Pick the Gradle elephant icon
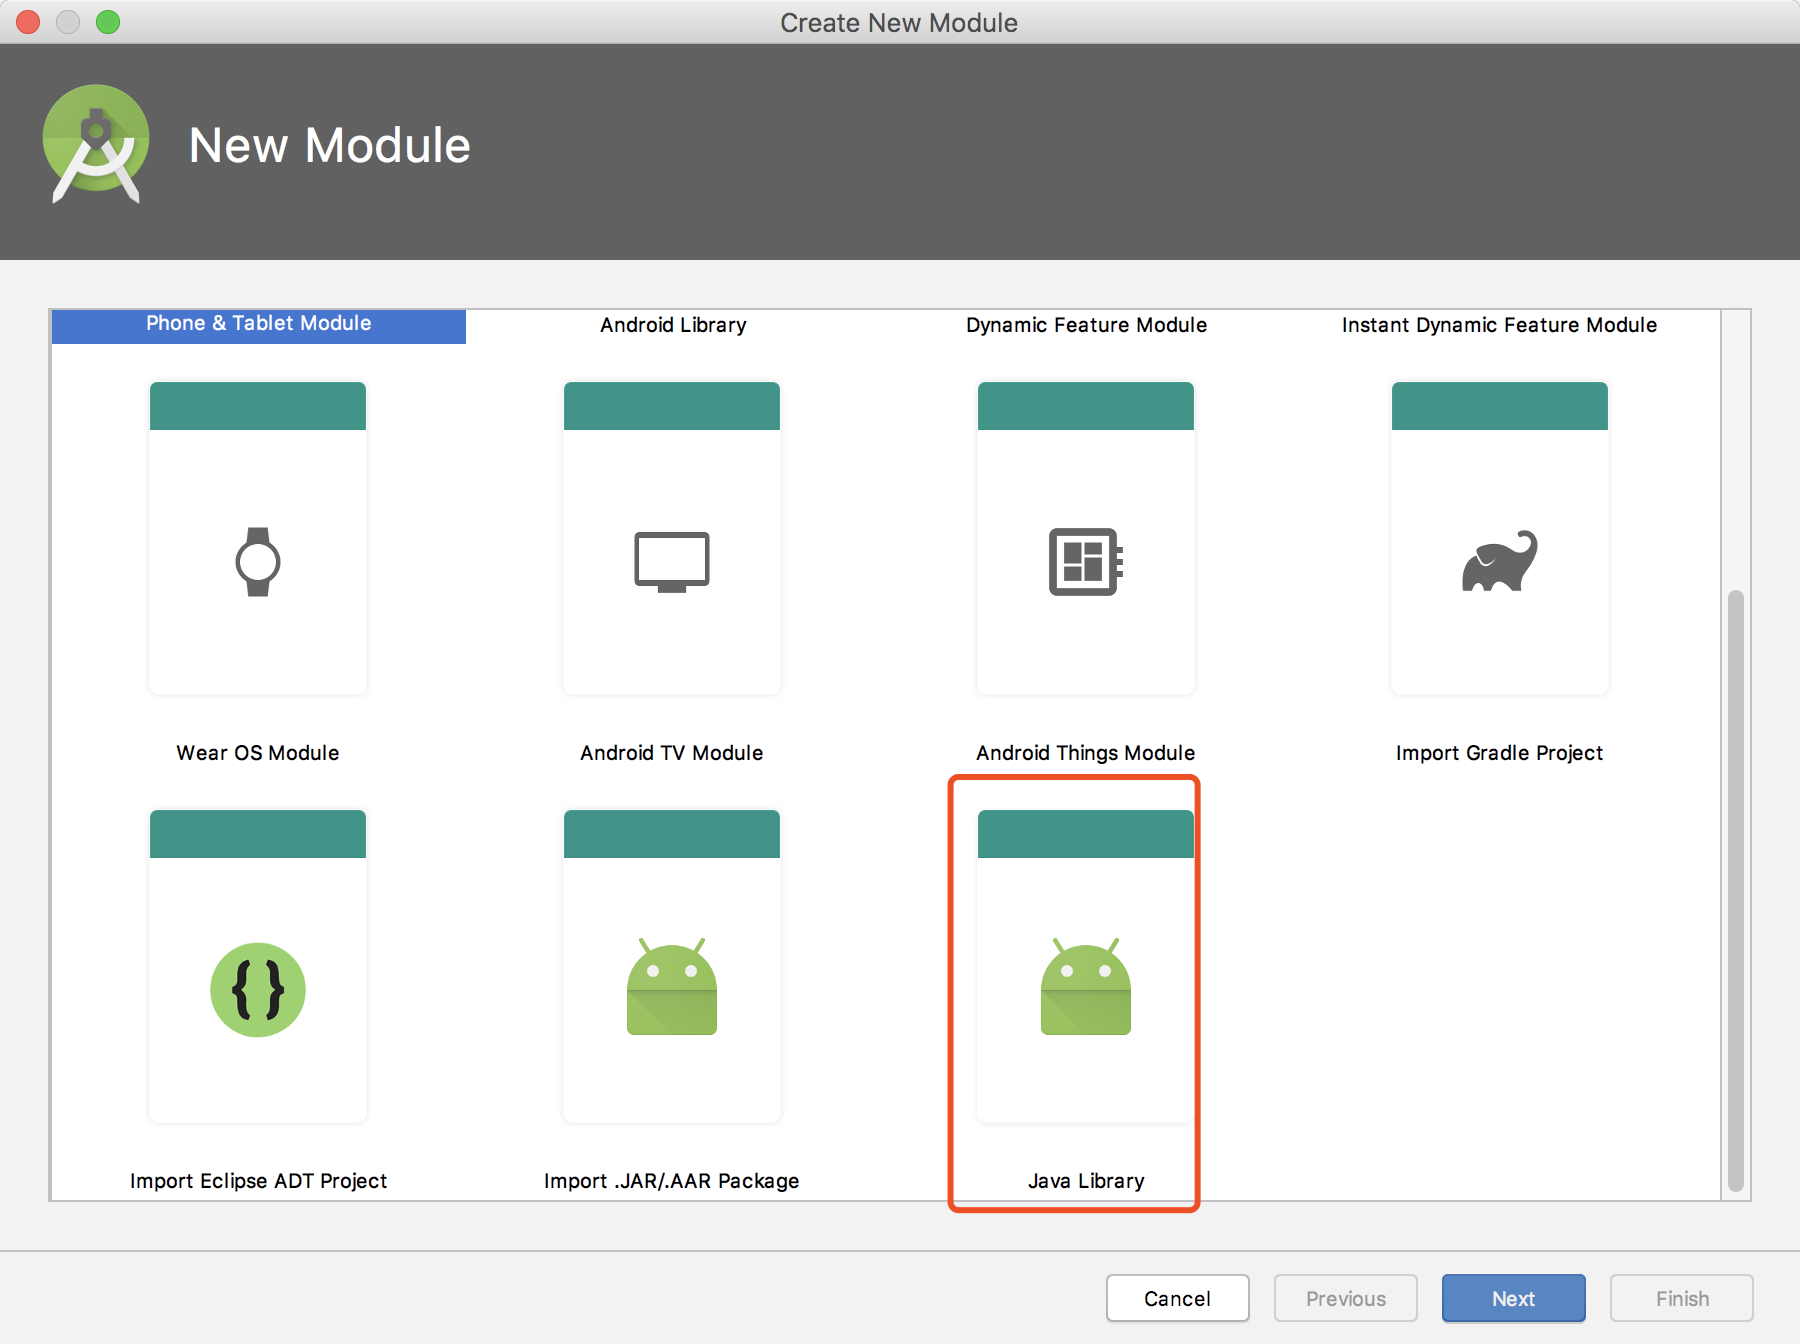Image resolution: width=1800 pixels, height=1344 pixels. click(x=1500, y=561)
